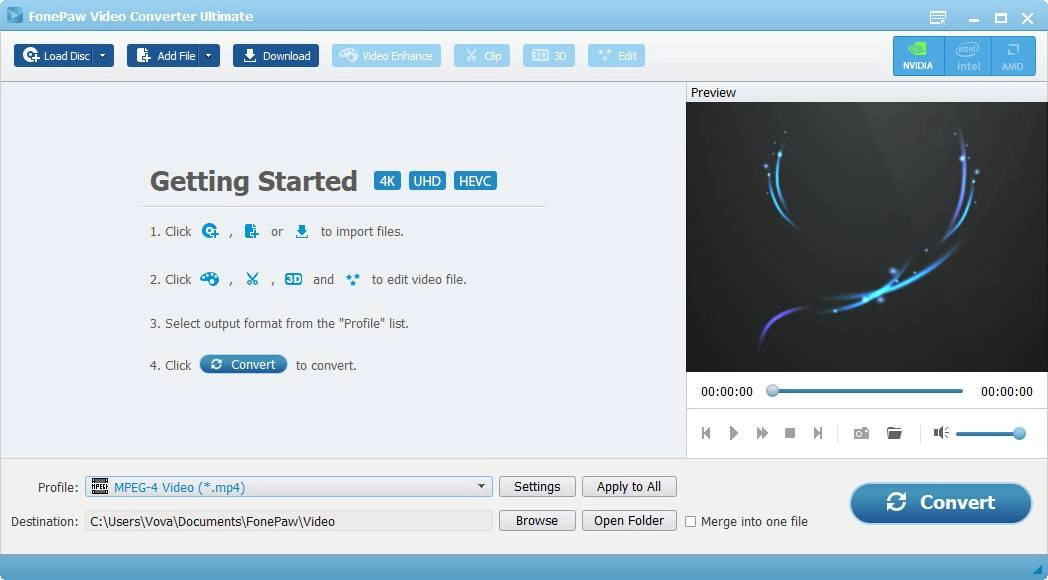This screenshot has height=580, width=1048.
Task: Fast forward the preview
Action: click(762, 433)
